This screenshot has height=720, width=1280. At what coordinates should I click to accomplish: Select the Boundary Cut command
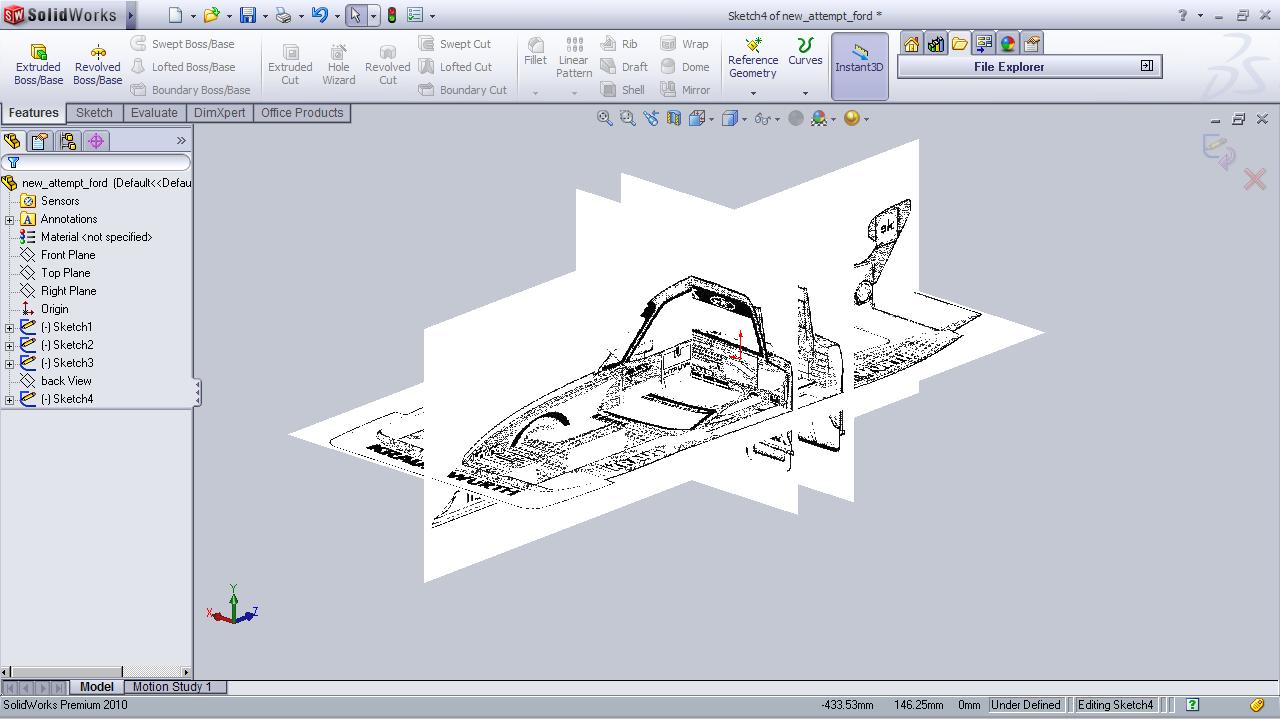(x=463, y=90)
